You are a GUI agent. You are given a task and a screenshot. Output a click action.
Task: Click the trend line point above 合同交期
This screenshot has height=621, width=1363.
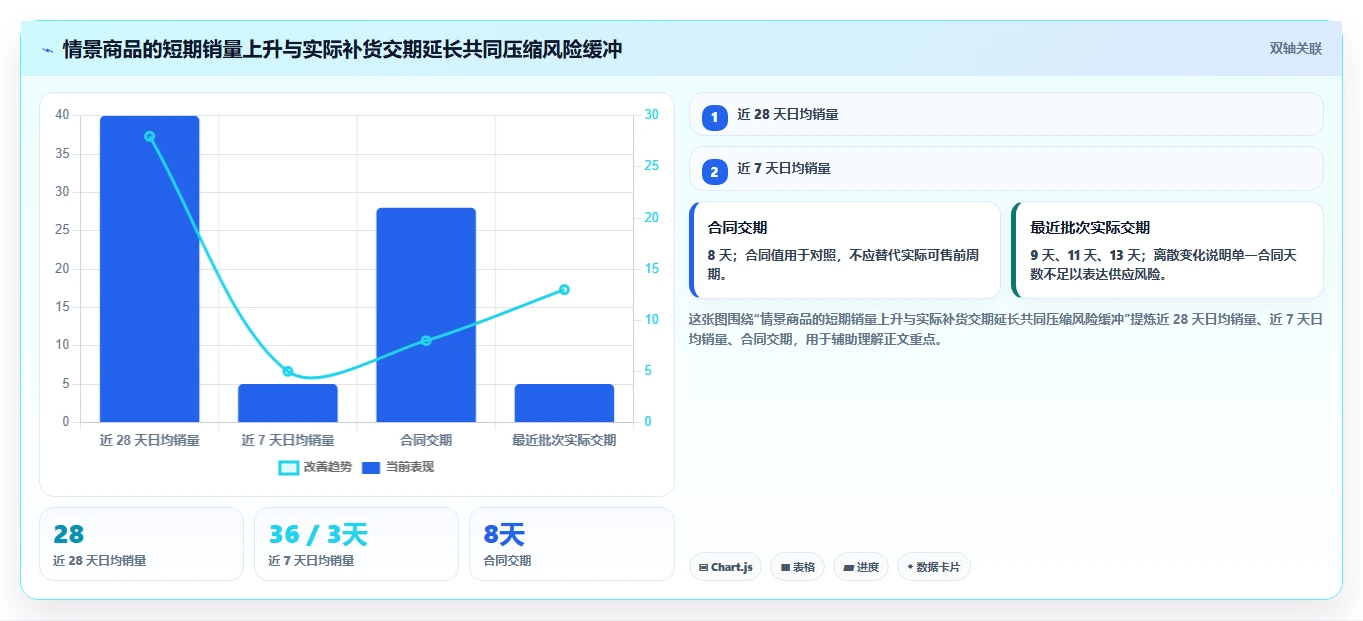click(426, 341)
